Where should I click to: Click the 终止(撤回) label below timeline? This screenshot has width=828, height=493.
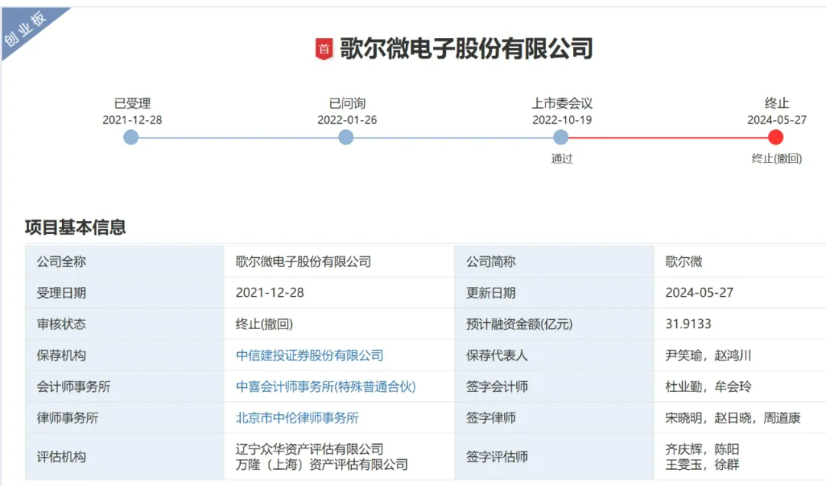(x=777, y=159)
